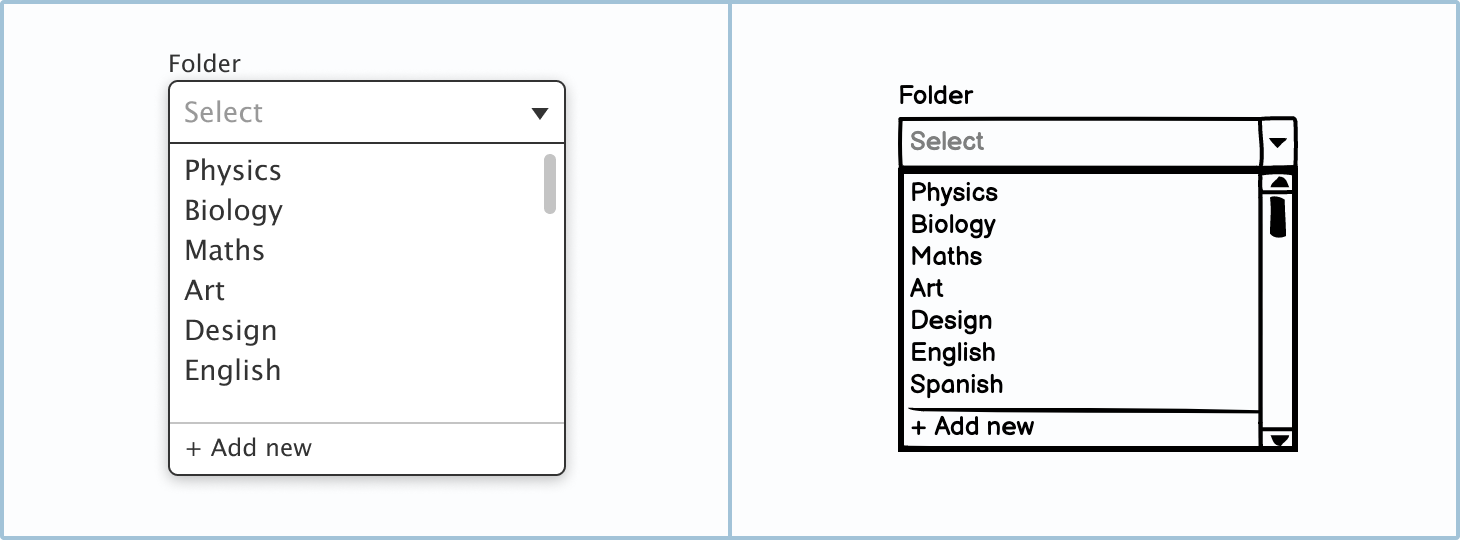The height and width of the screenshot is (540, 1460).
Task: Click the wireframe scrollbar up arrow
Action: [1278, 183]
